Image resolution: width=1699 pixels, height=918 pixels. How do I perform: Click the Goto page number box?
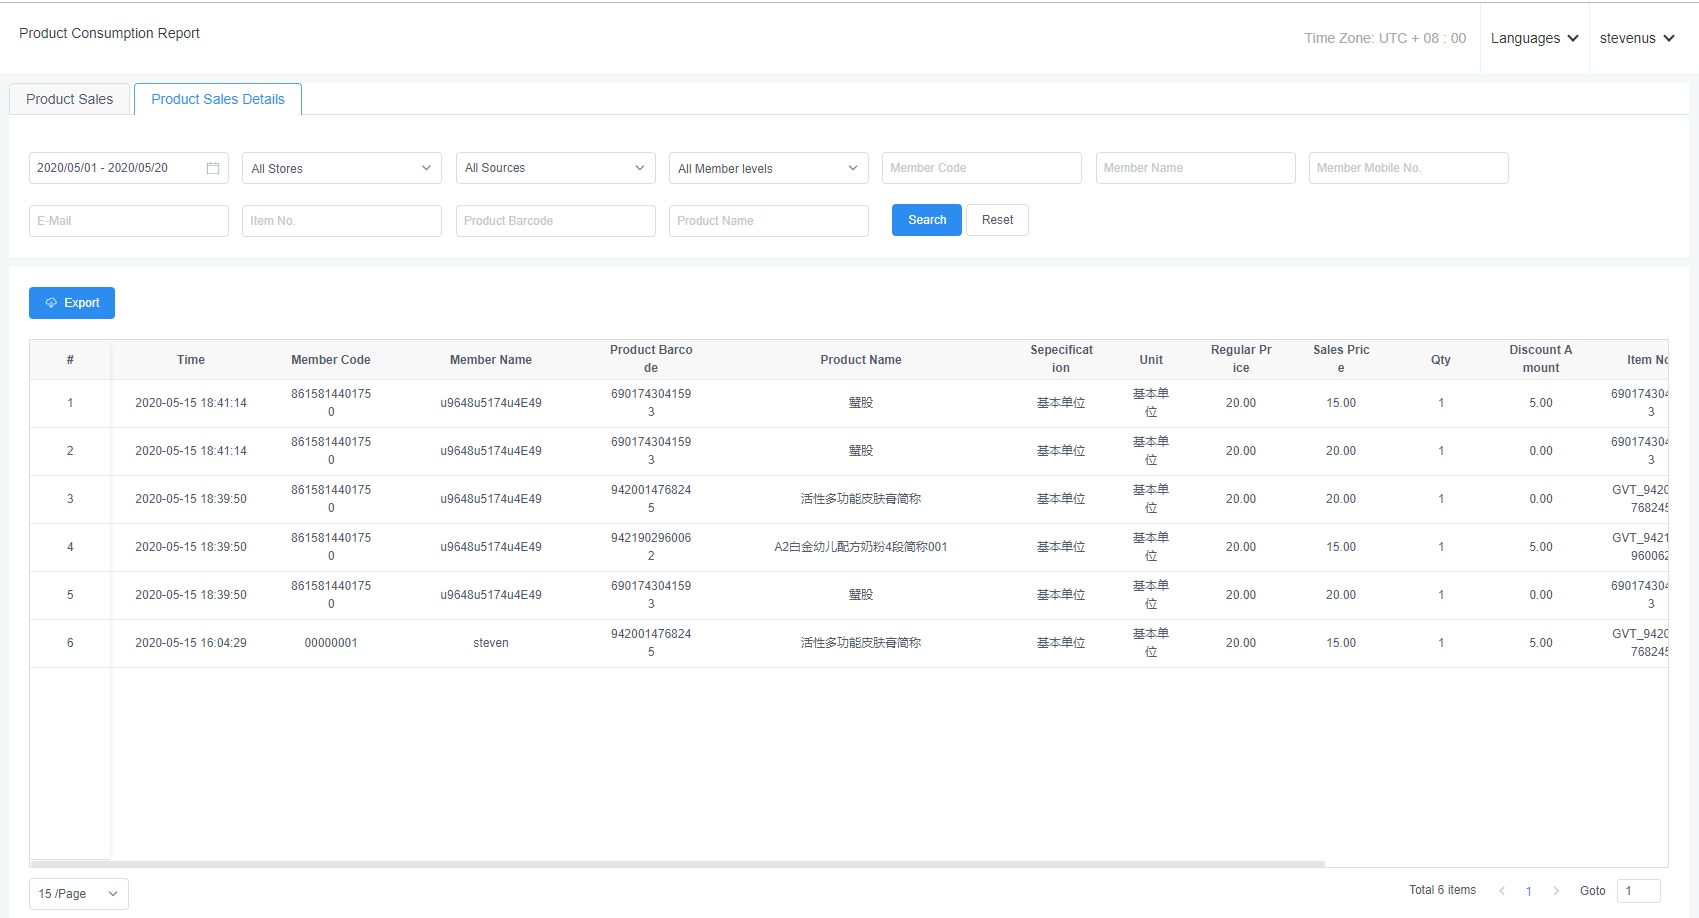pos(1638,891)
